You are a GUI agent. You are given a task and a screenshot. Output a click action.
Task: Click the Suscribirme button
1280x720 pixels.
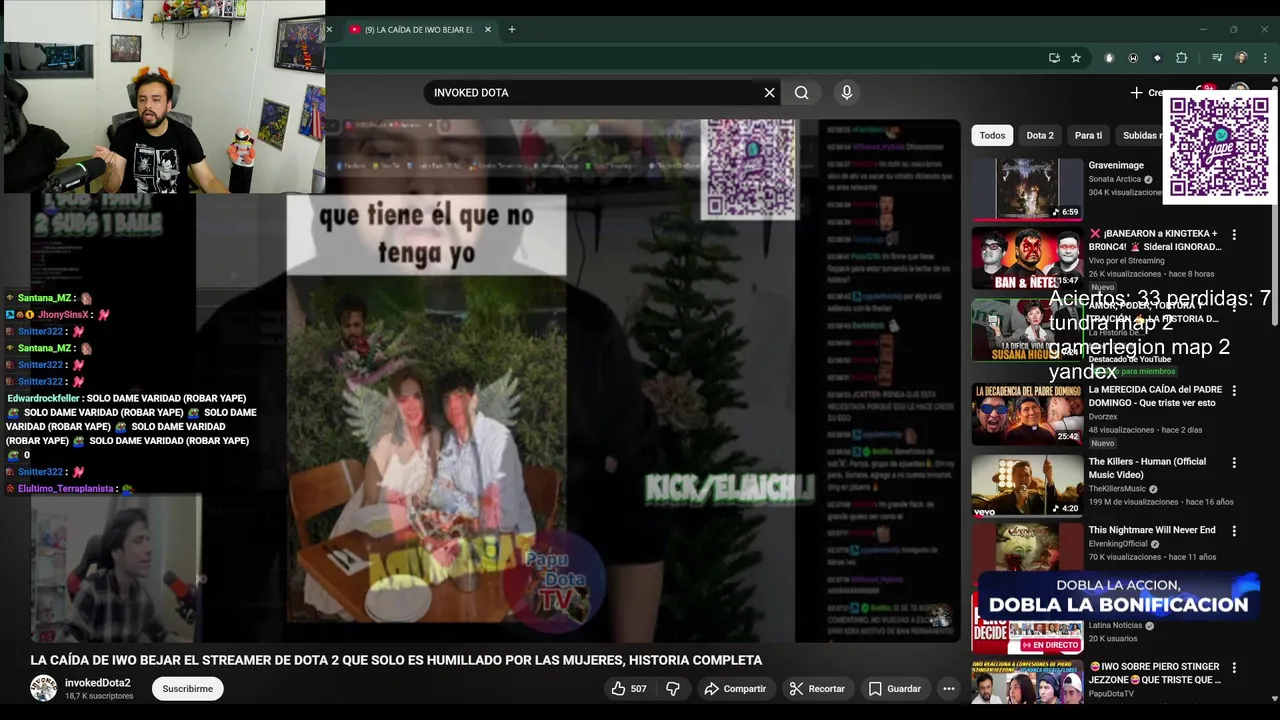pos(187,688)
